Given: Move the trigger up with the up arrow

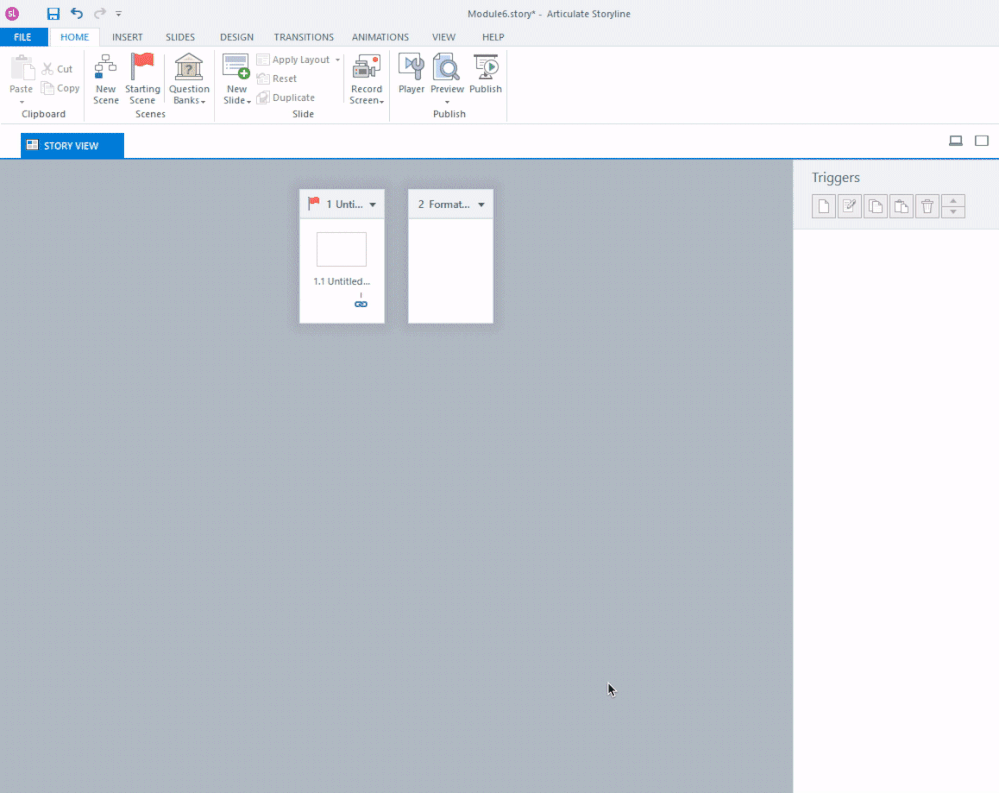Looking at the screenshot, I should 954,201.
